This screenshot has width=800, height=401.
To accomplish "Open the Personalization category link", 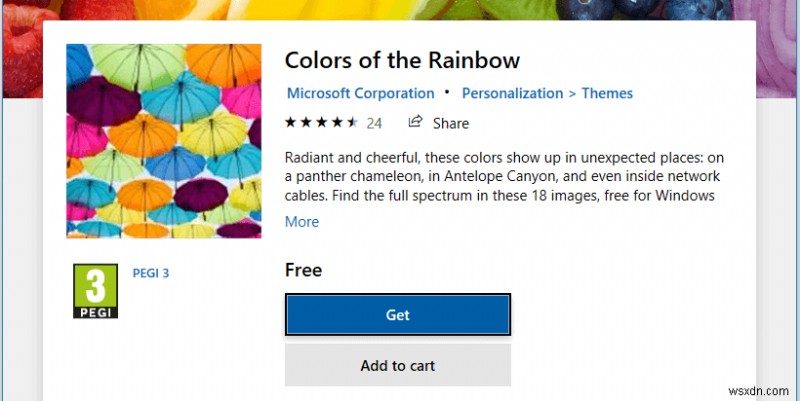I will click(512, 93).
